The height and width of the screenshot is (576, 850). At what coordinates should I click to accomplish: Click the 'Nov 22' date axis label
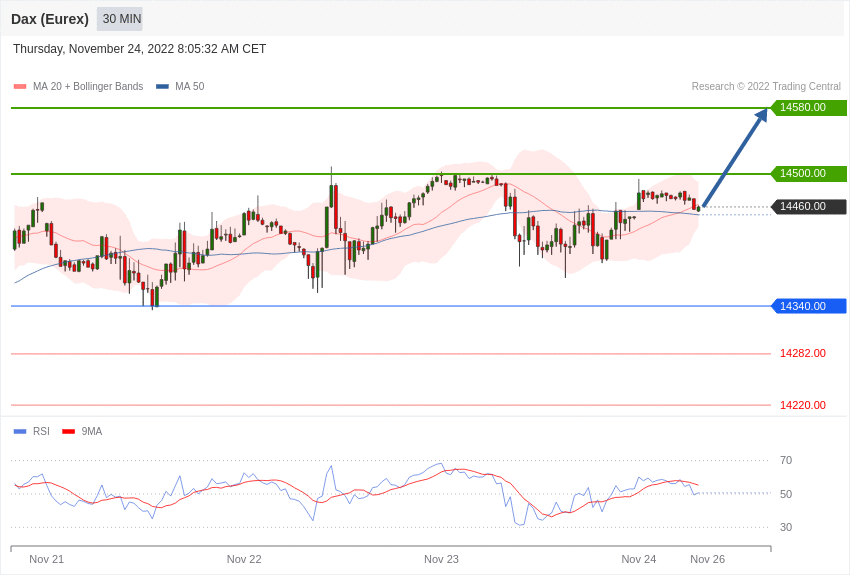point(244,559)
